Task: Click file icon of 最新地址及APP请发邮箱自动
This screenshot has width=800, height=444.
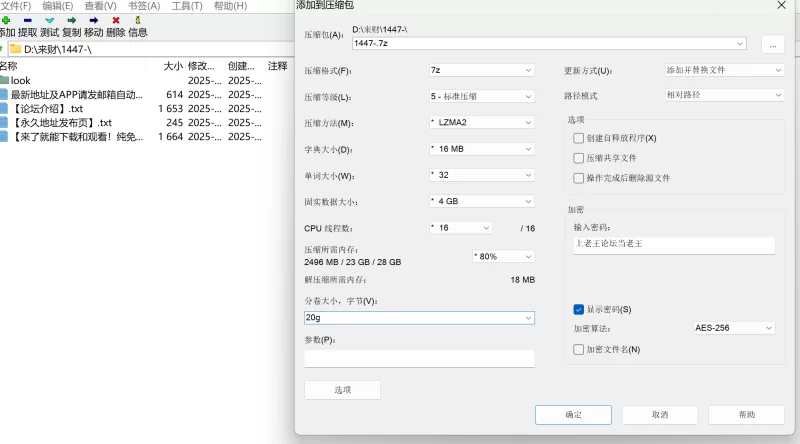Action: click(x=4, y=94)
